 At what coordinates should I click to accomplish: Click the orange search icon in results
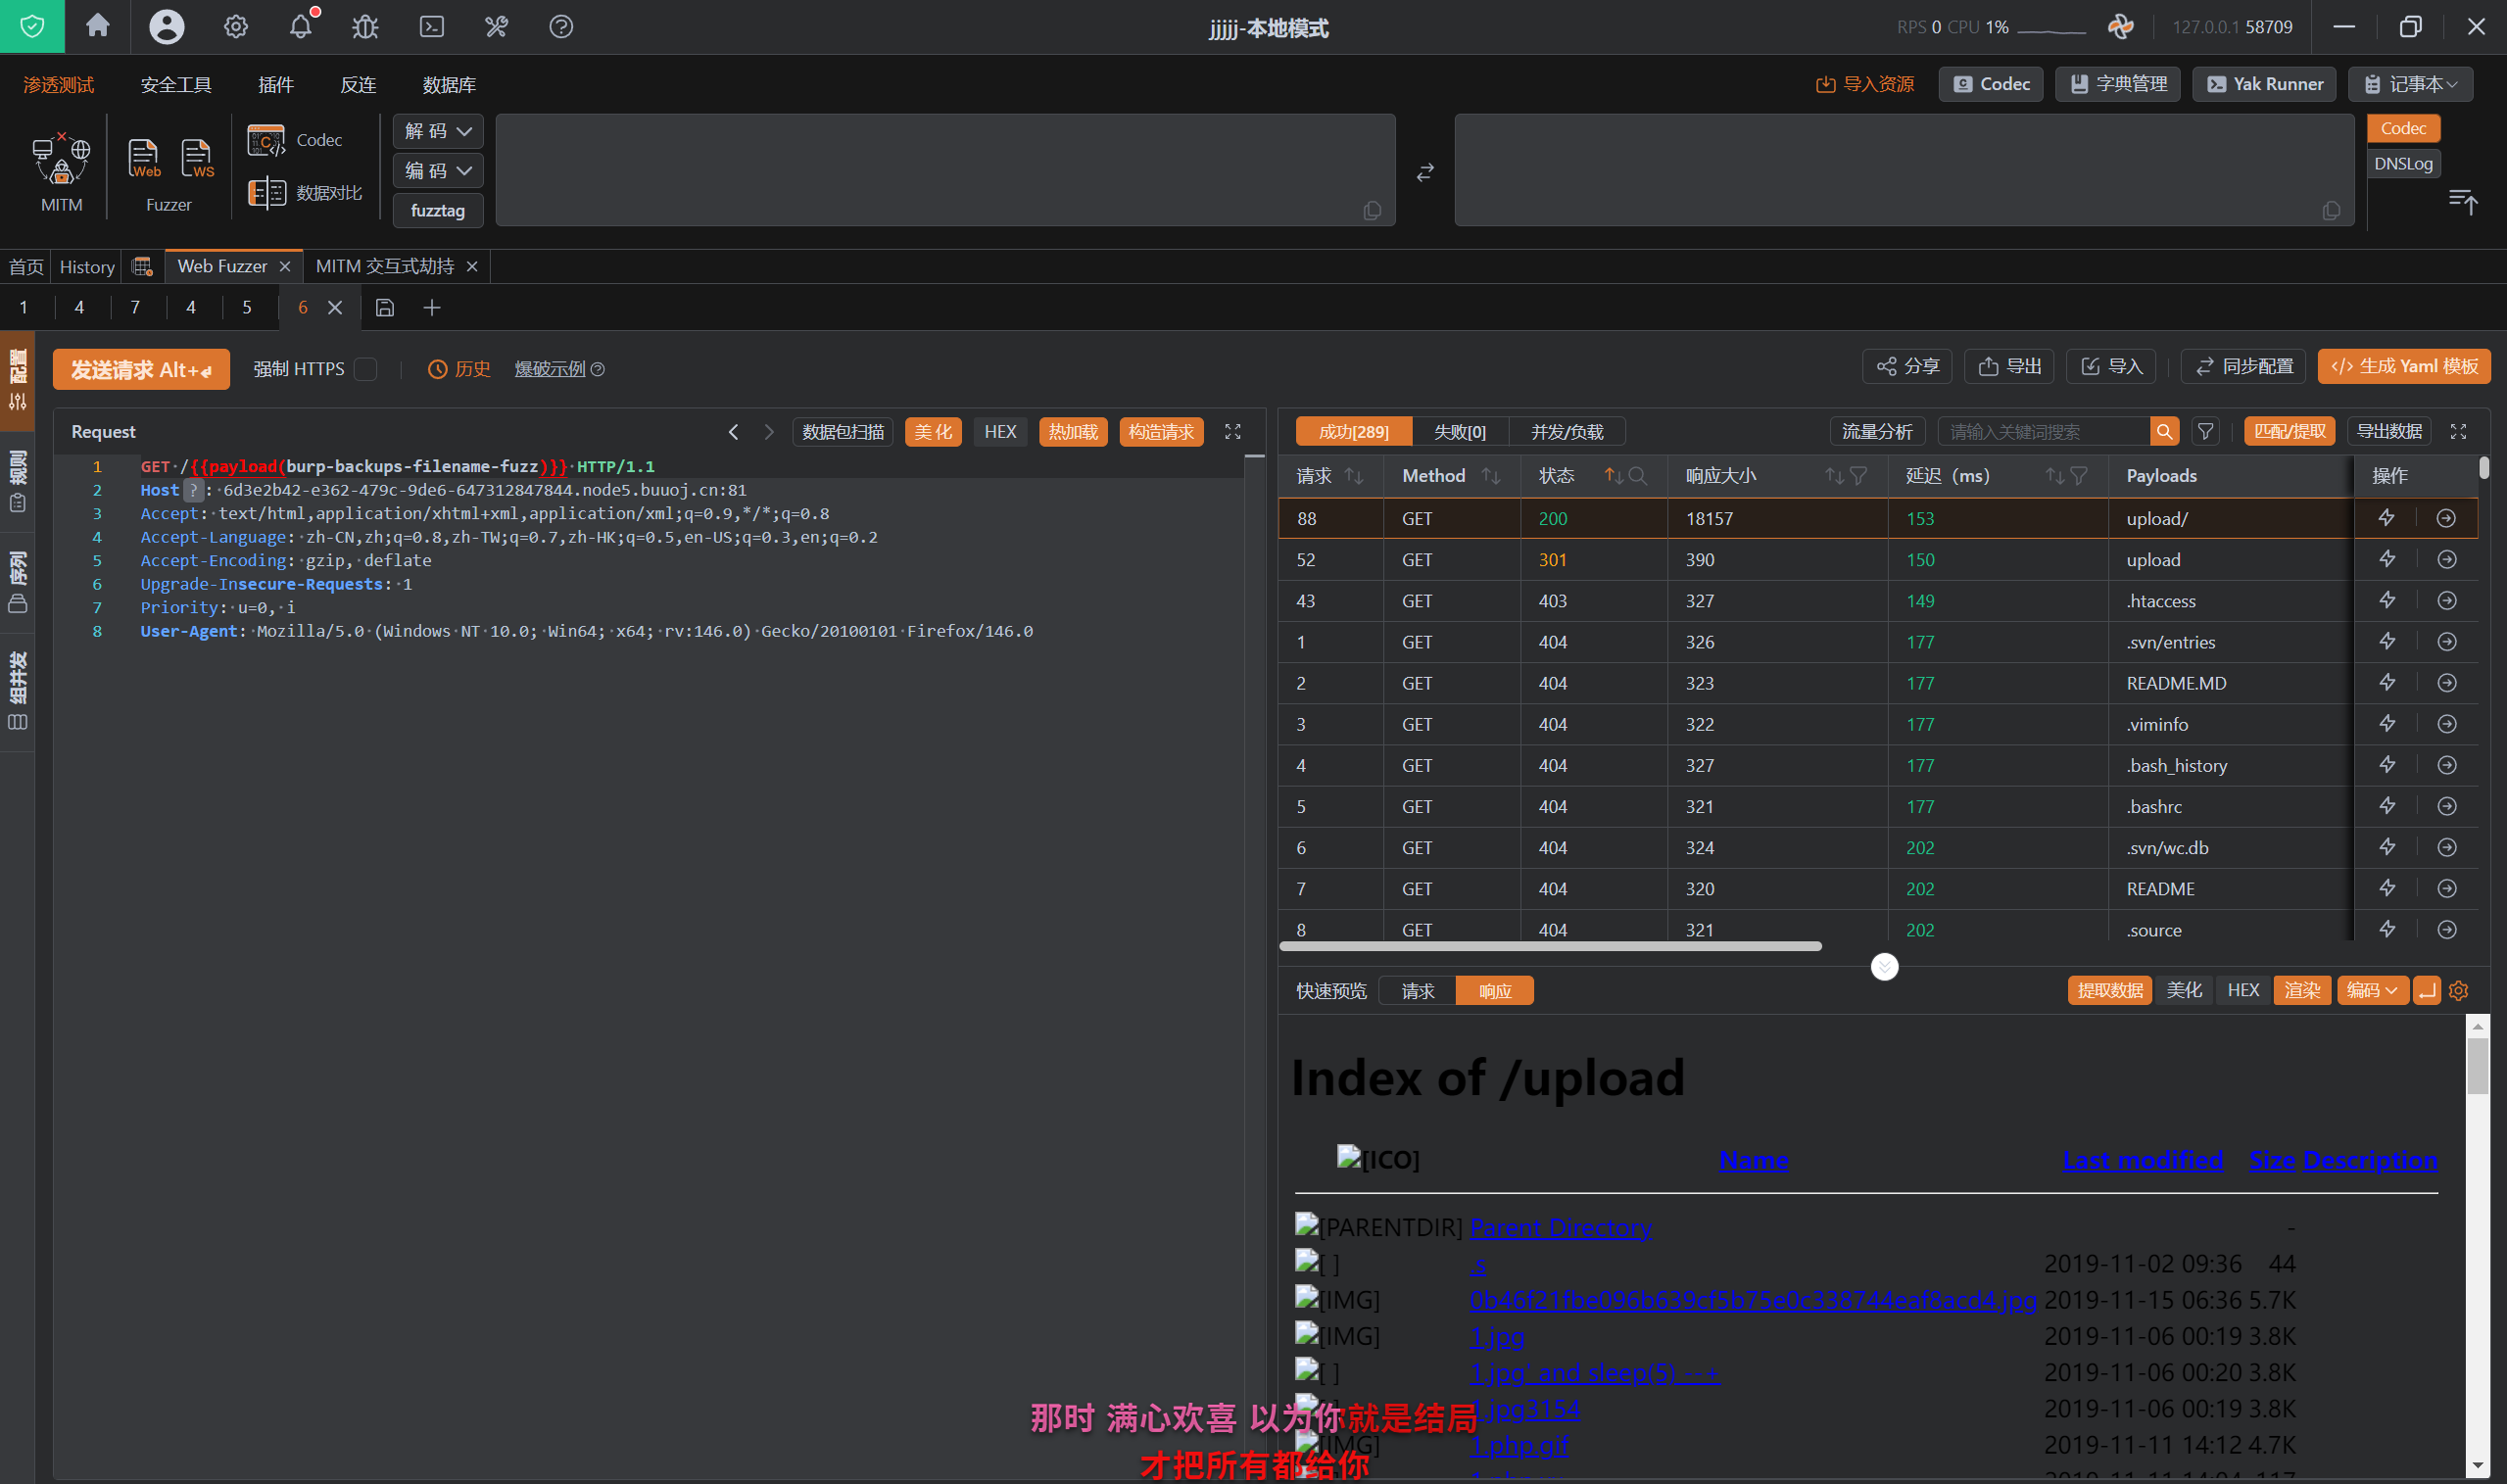(x=2163, y=432)
